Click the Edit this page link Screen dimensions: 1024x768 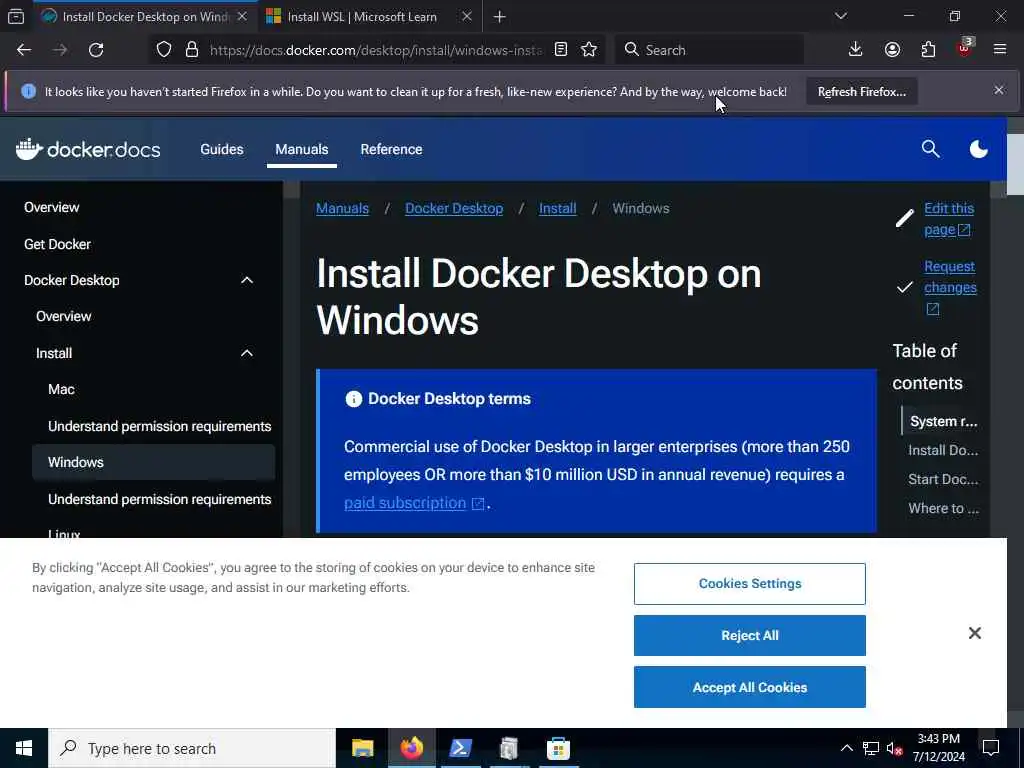948,219
